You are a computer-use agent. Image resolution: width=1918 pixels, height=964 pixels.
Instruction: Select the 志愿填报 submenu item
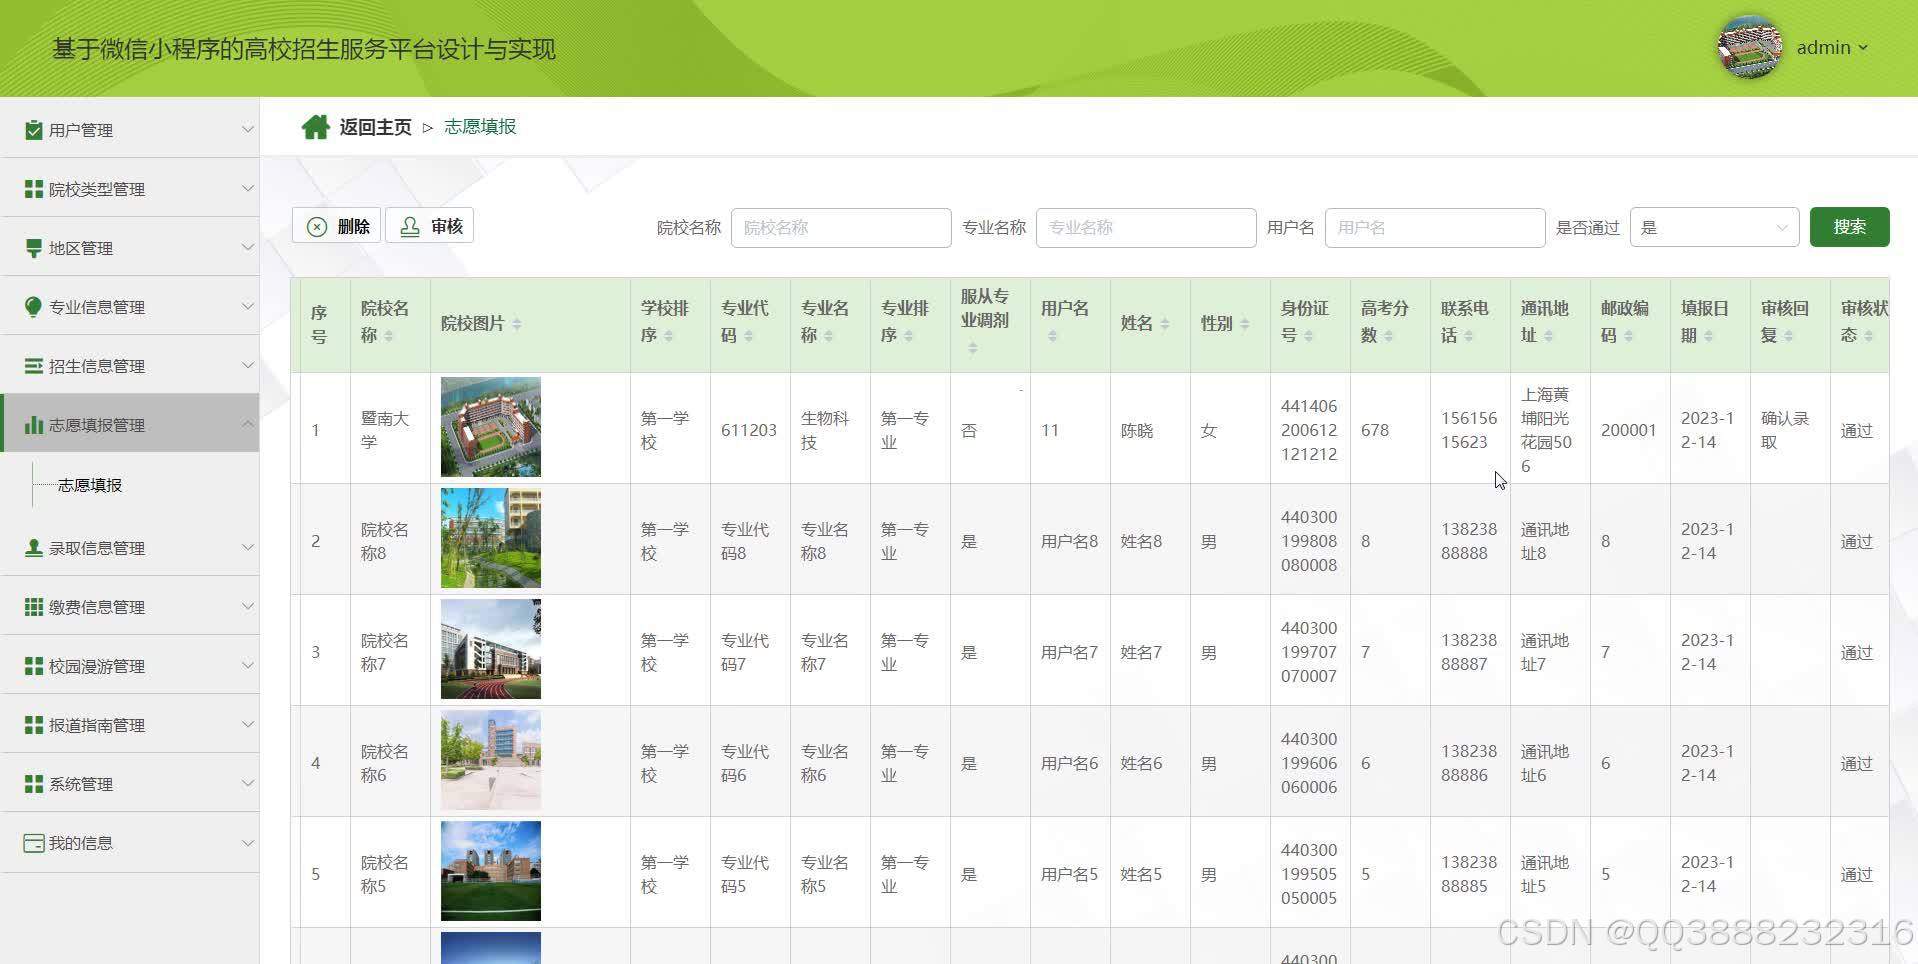pos(90,485)
